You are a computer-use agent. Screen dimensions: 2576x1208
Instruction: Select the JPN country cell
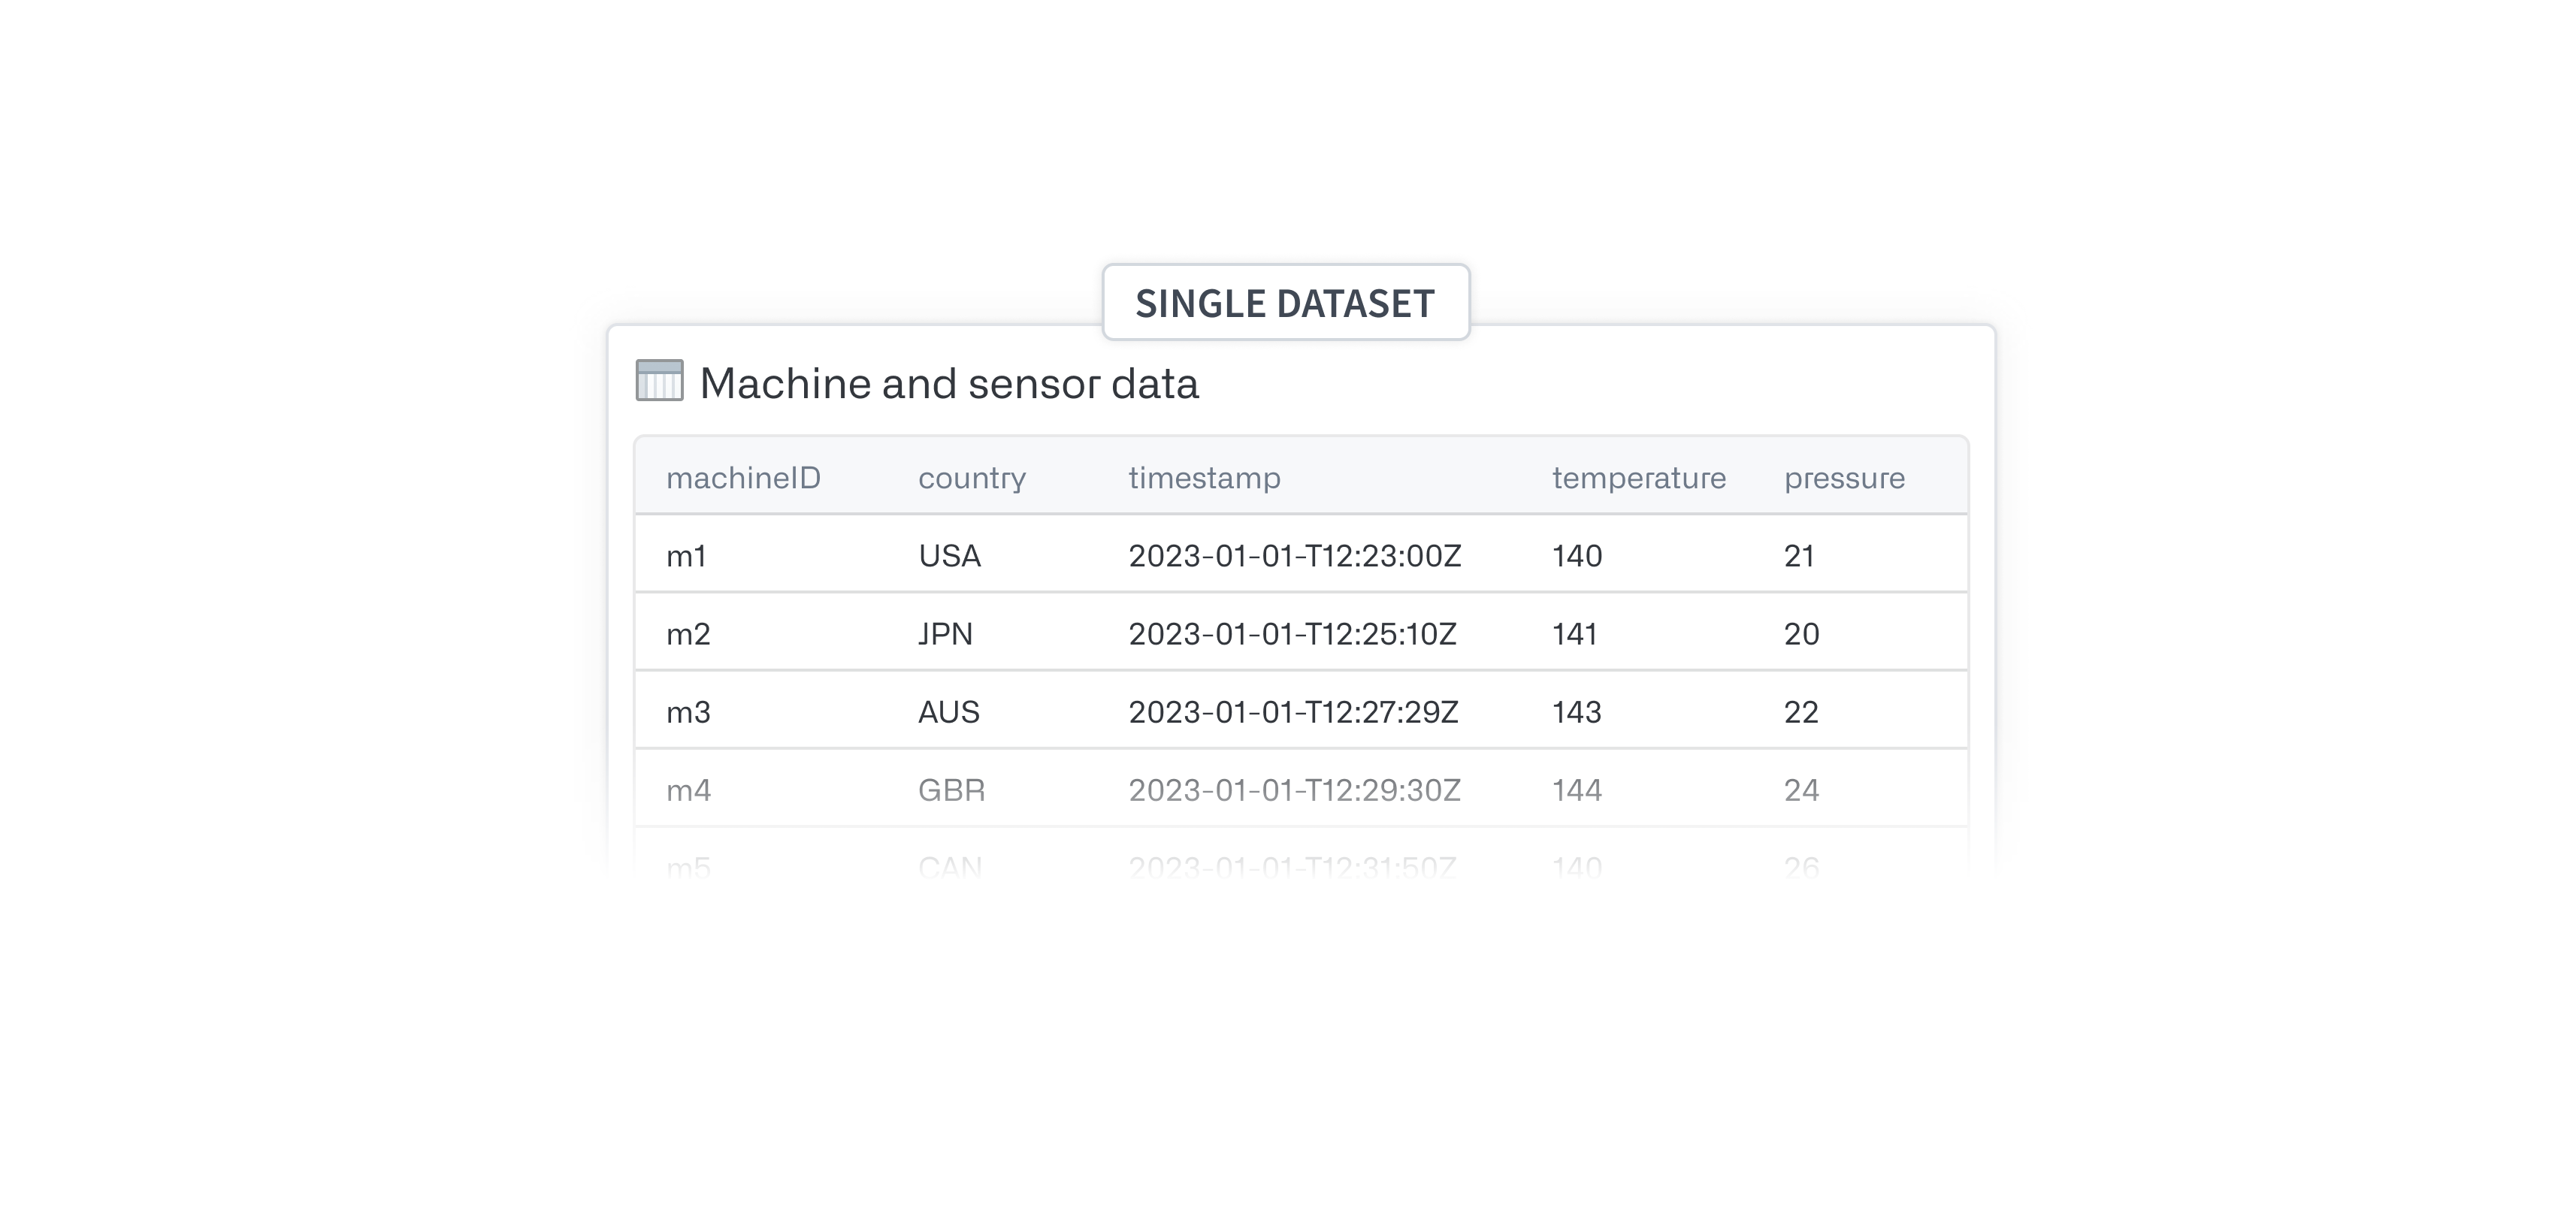(945, 634)
